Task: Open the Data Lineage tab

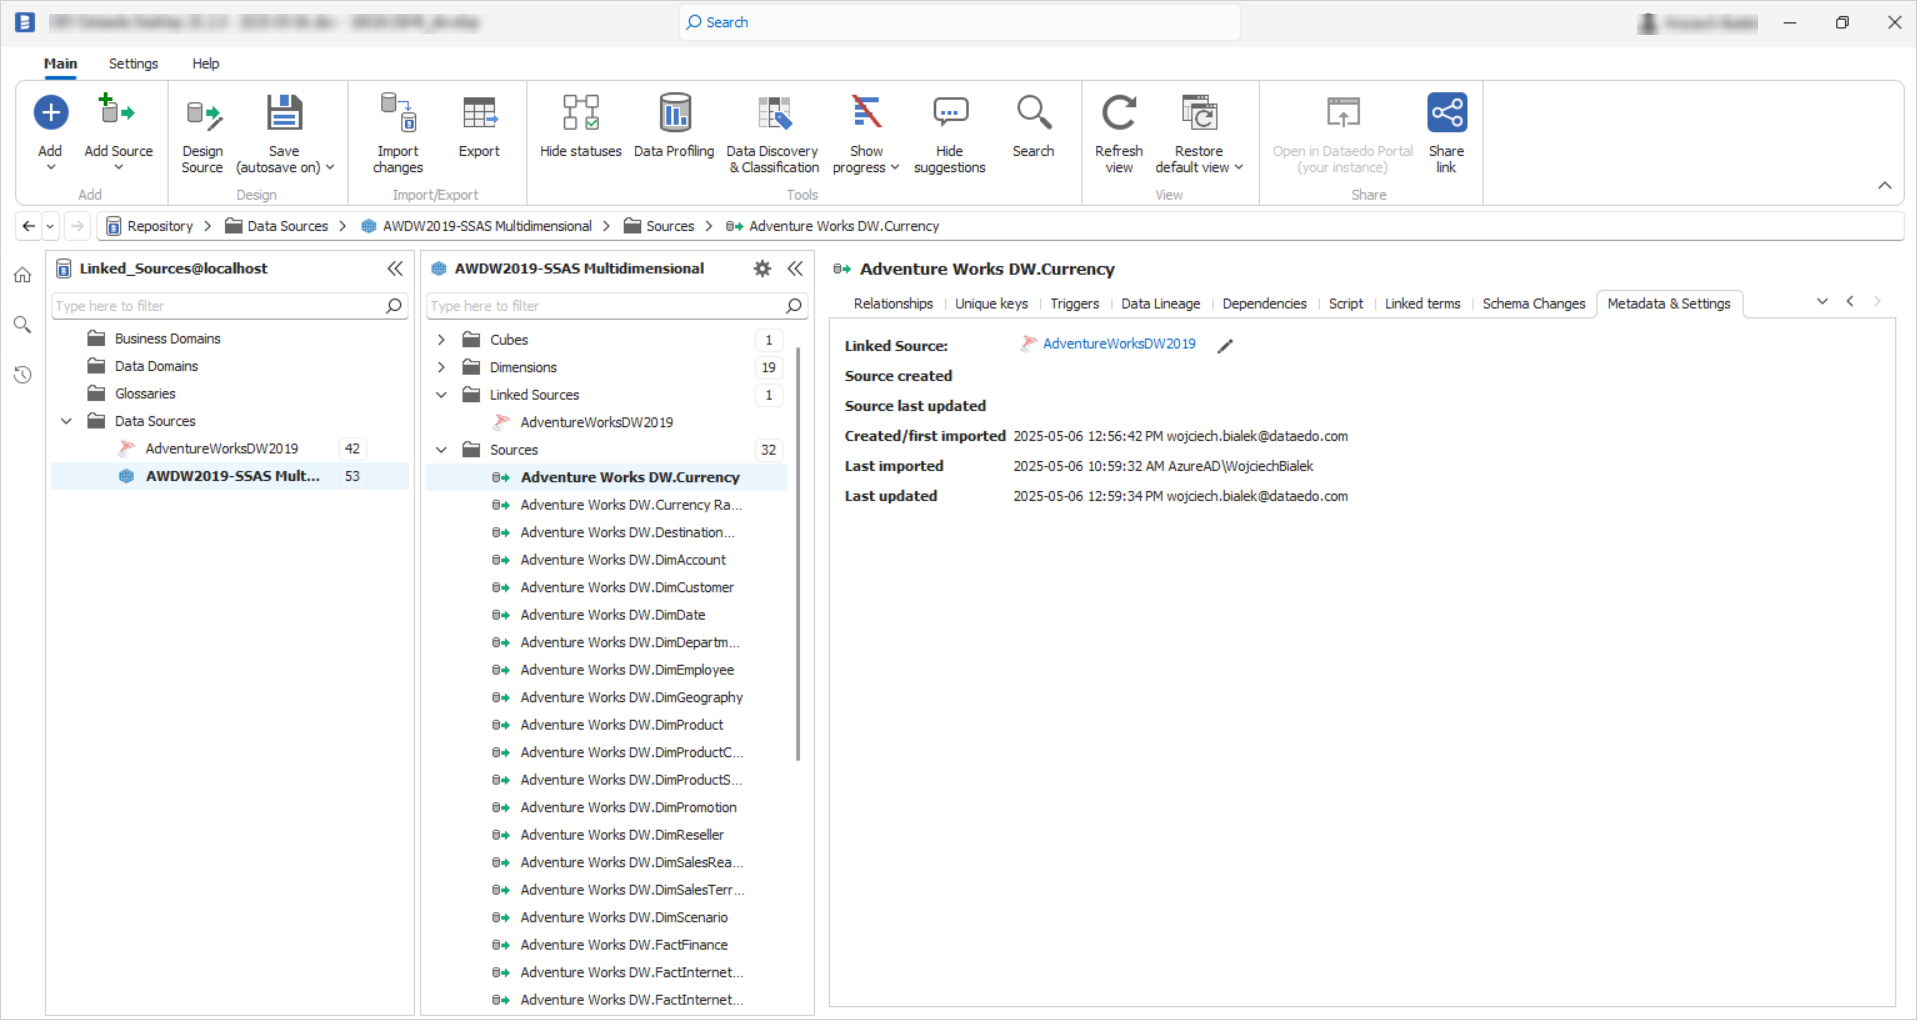Action: point(1160,303)
